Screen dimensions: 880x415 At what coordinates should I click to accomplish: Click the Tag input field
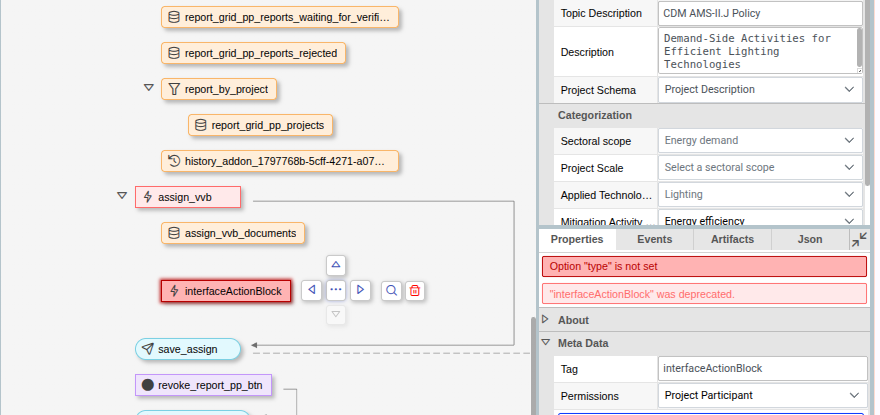click(763, 369)
